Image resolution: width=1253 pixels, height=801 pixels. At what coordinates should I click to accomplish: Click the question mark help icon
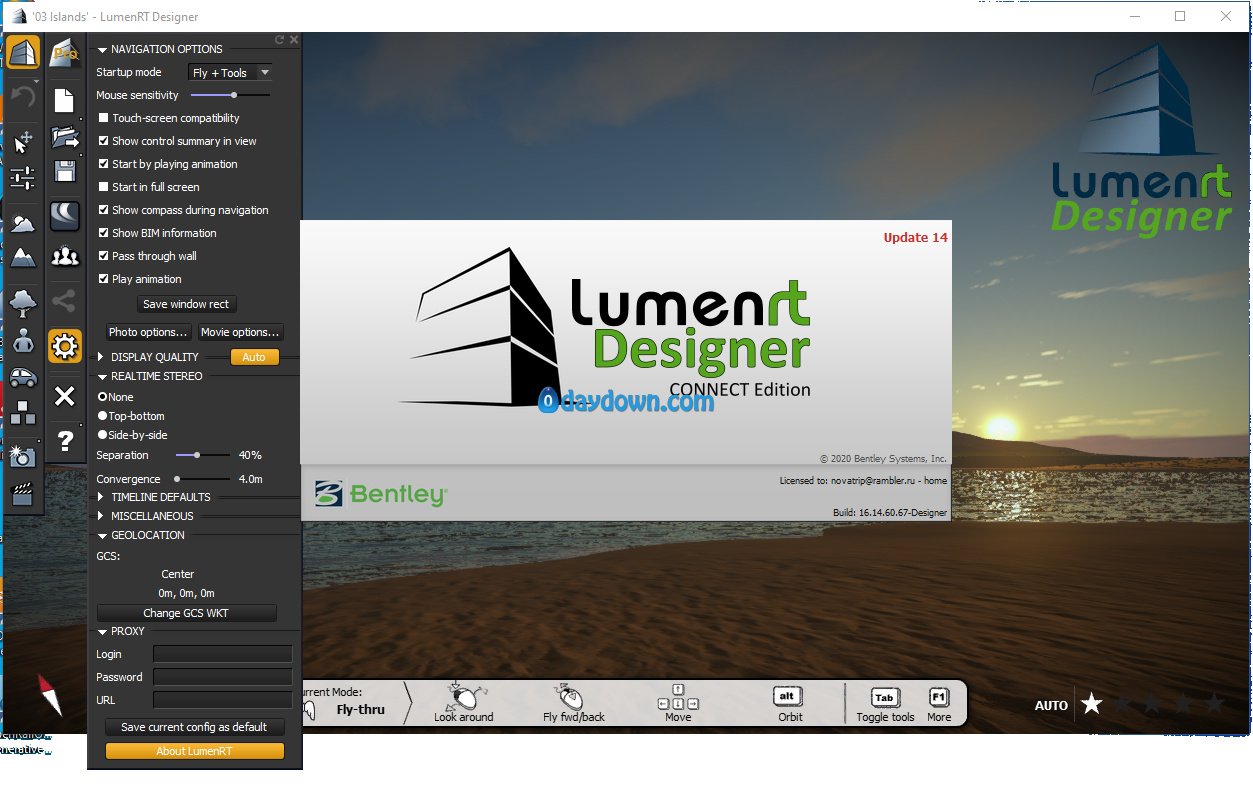click(x=65, y=441)
